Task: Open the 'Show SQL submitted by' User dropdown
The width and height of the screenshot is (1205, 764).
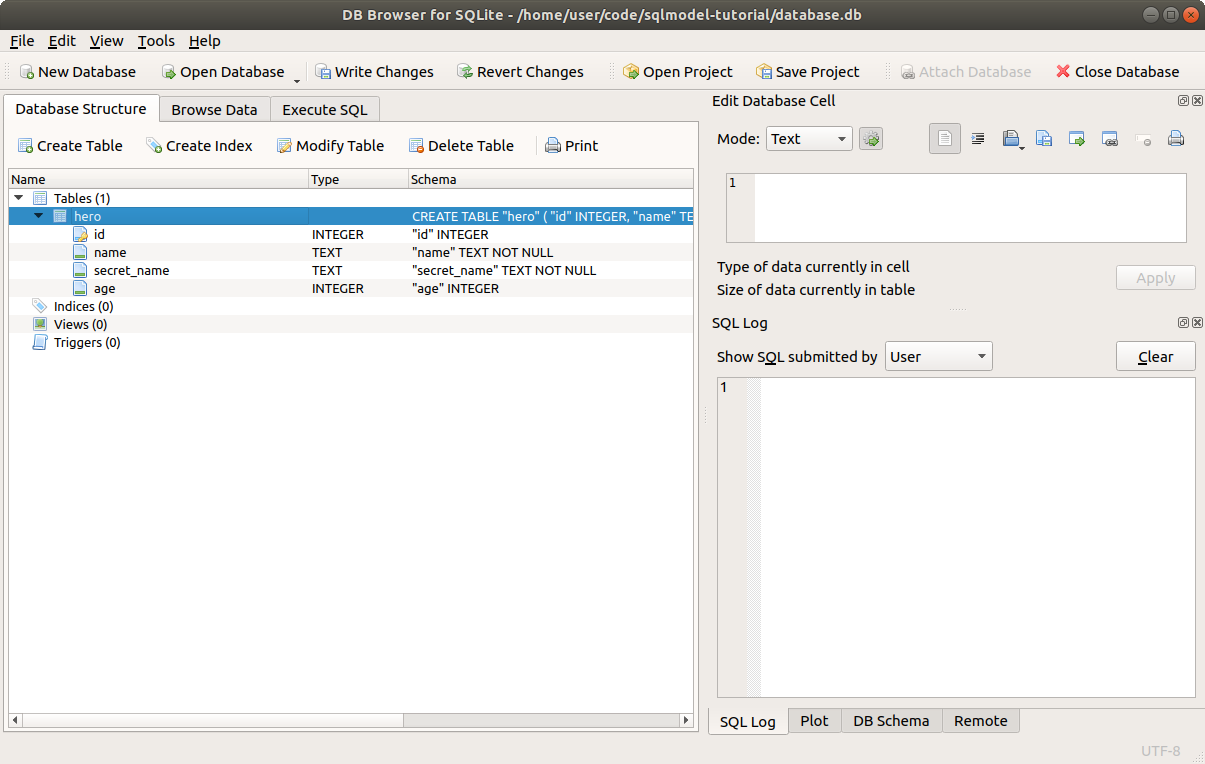Action: (938, 357)
